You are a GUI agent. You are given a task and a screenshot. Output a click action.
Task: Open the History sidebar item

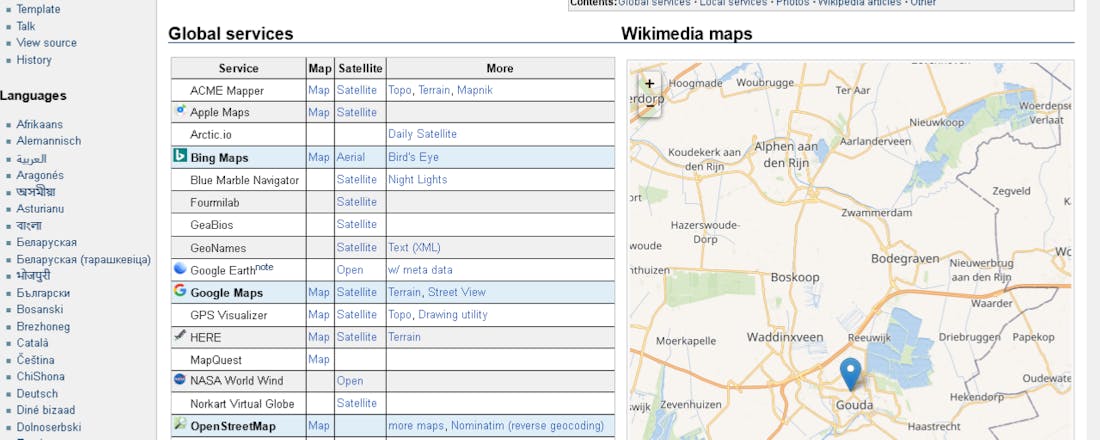click(34, 60)
